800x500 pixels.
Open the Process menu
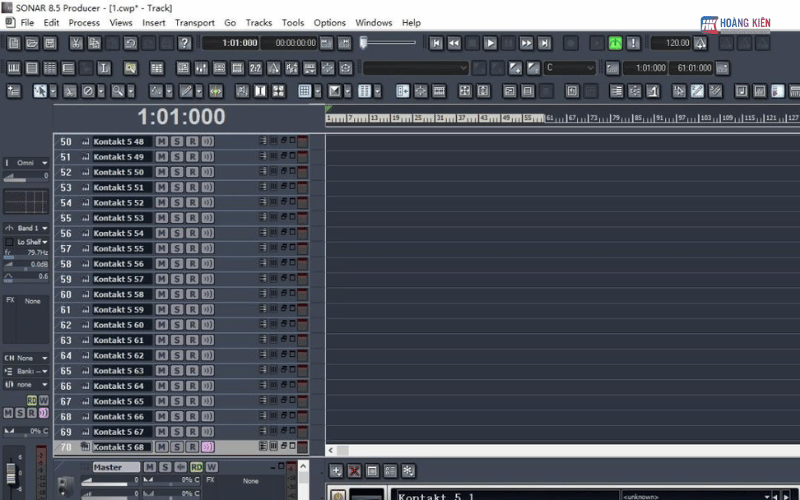tap(84, 22)
